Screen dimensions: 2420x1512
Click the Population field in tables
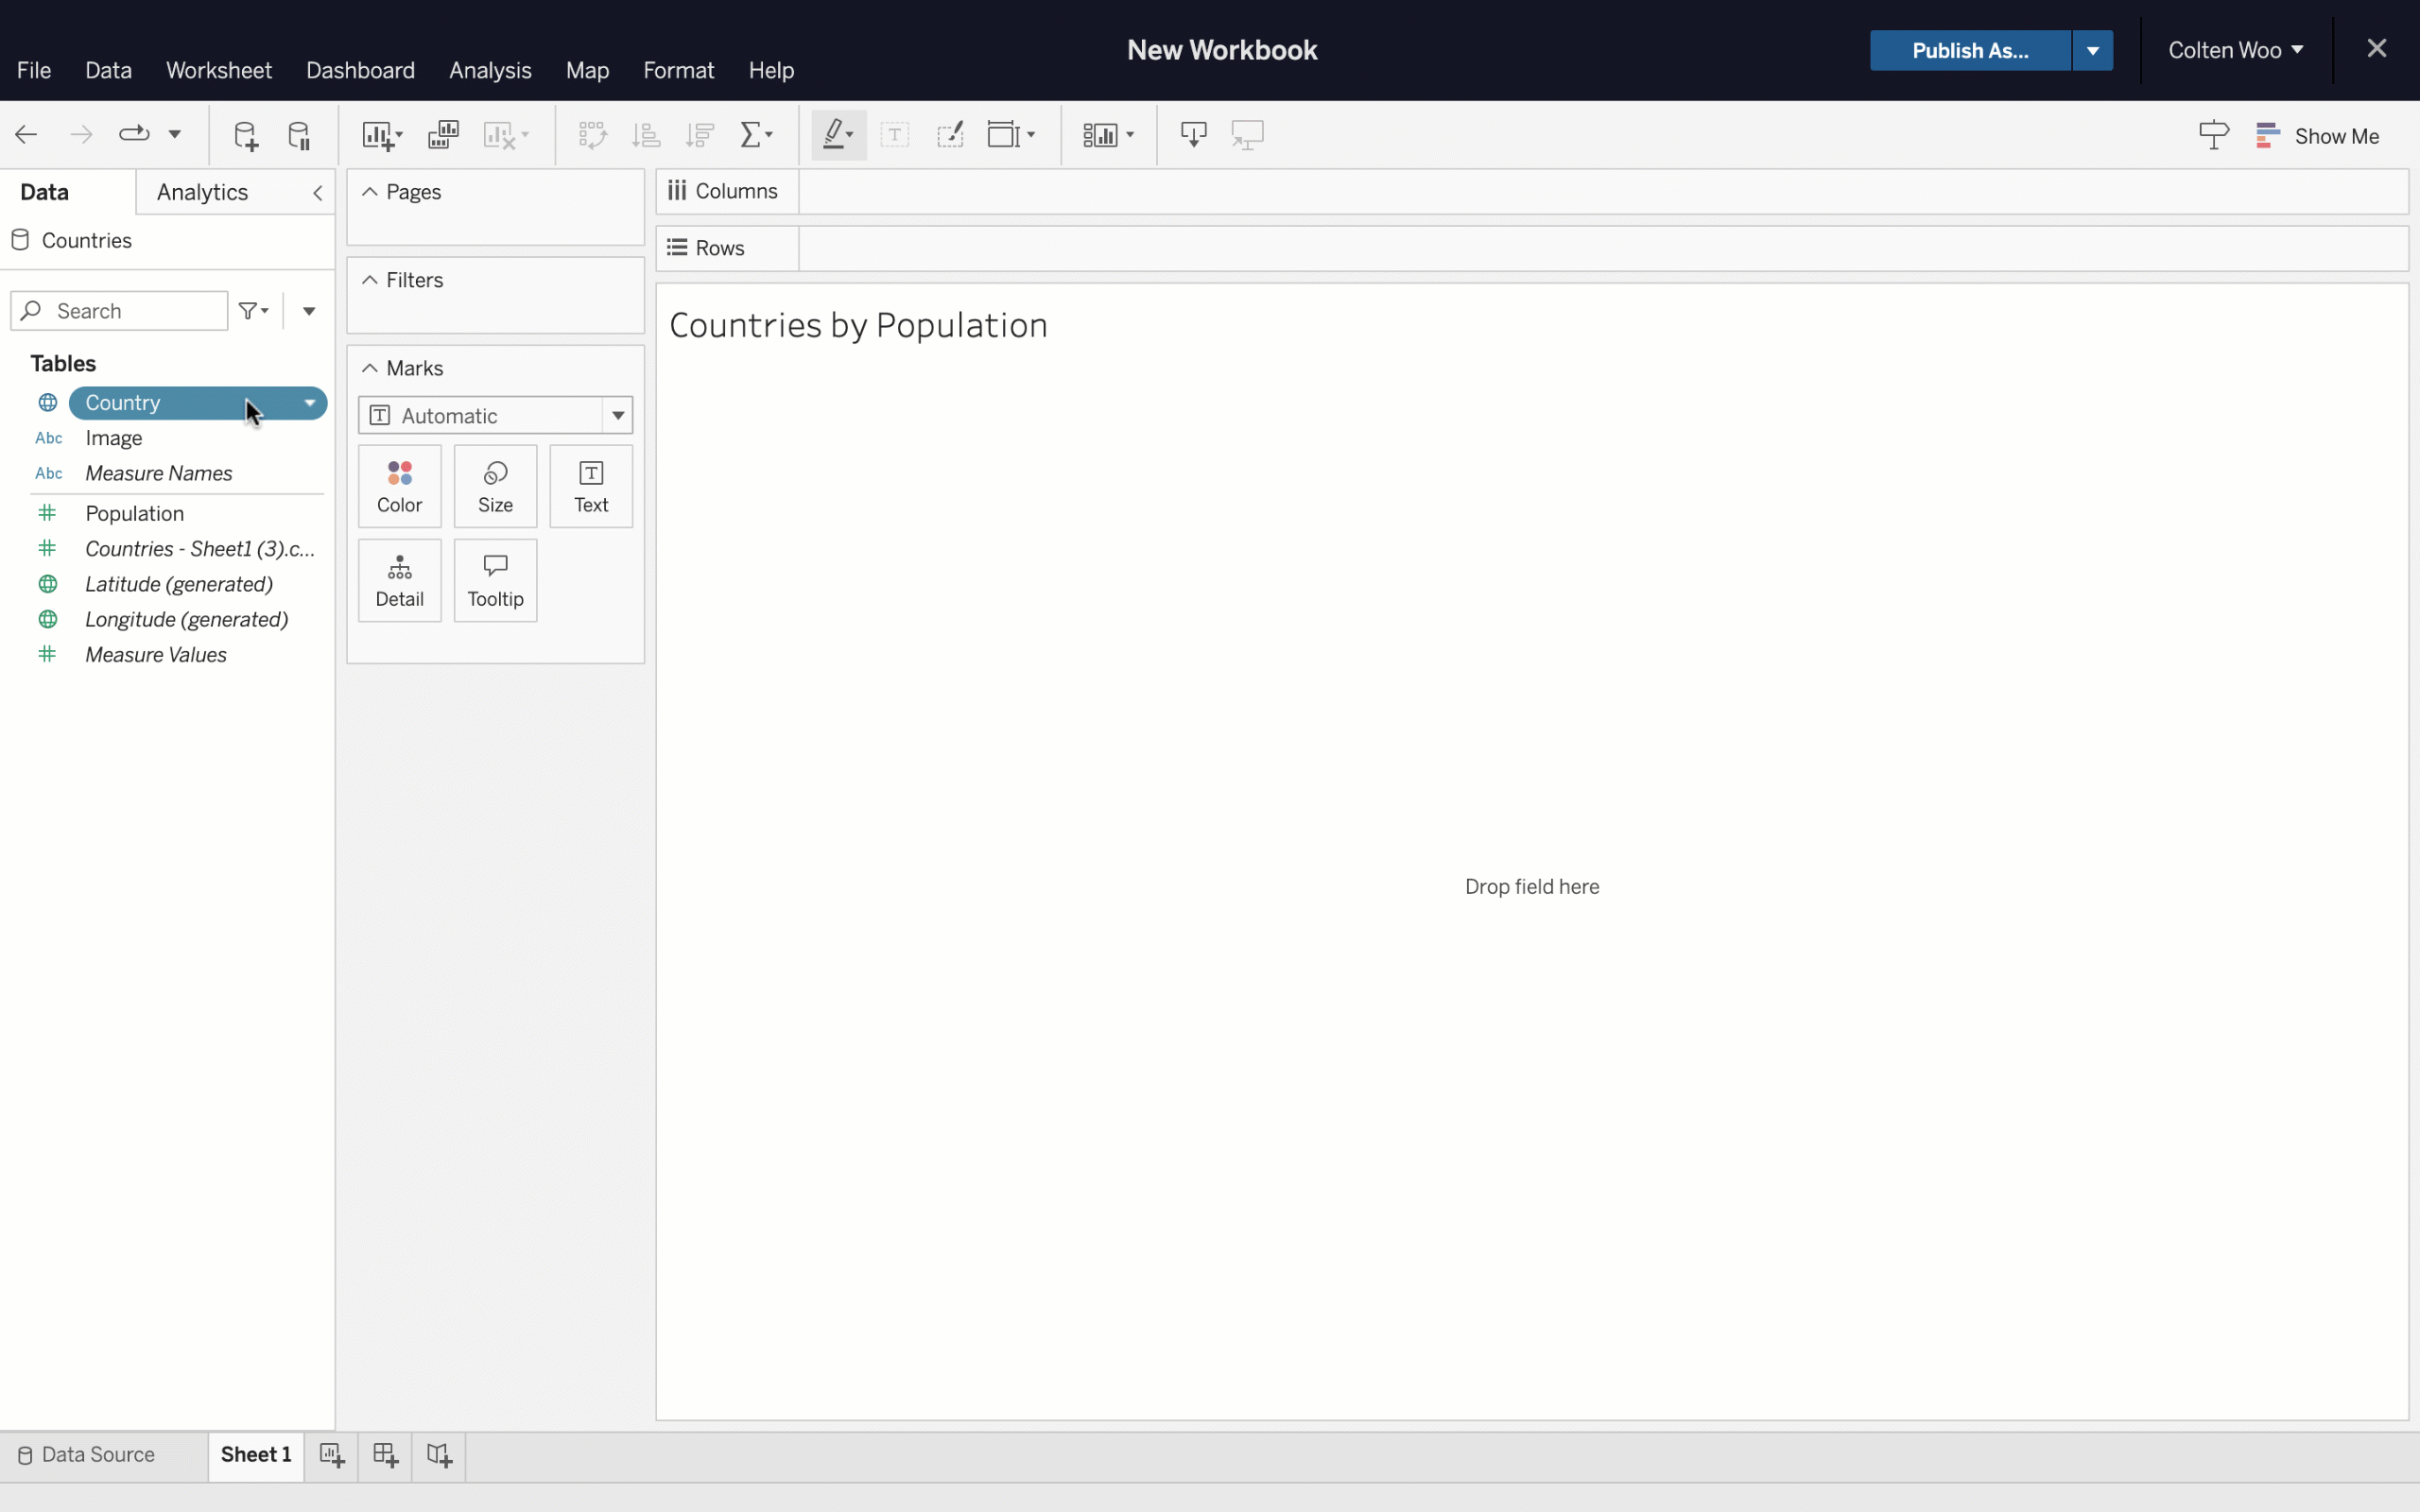(x=134, y=512)
